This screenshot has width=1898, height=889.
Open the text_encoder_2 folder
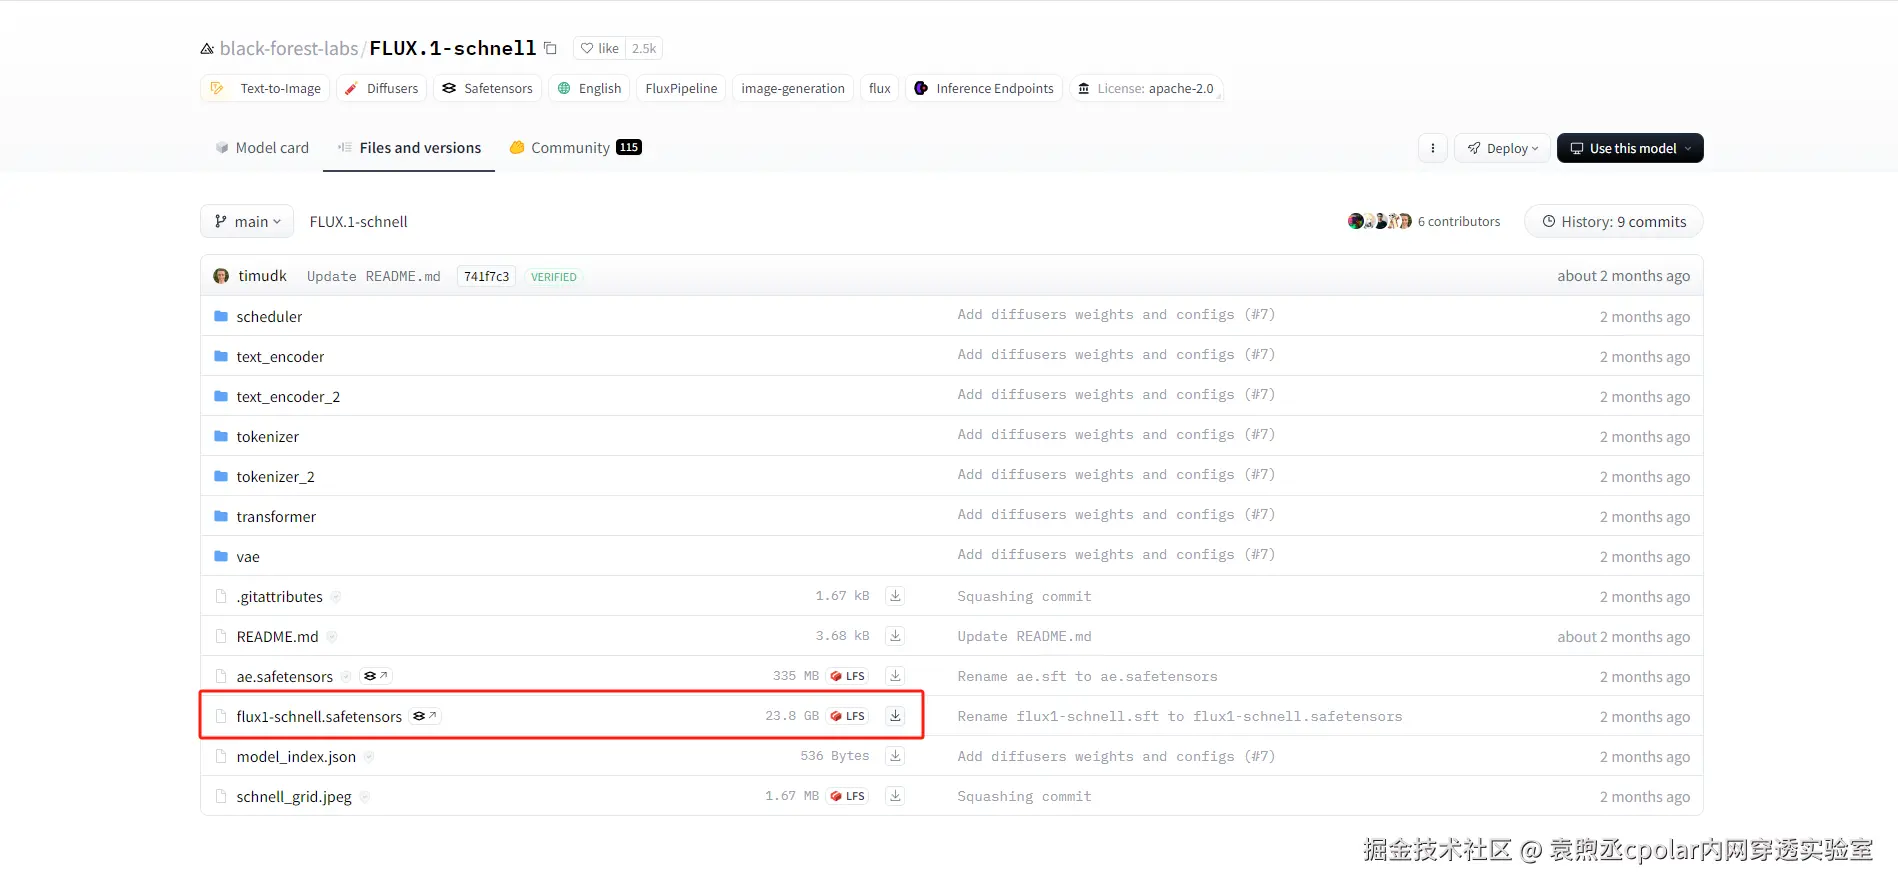(x=288, y=397)
